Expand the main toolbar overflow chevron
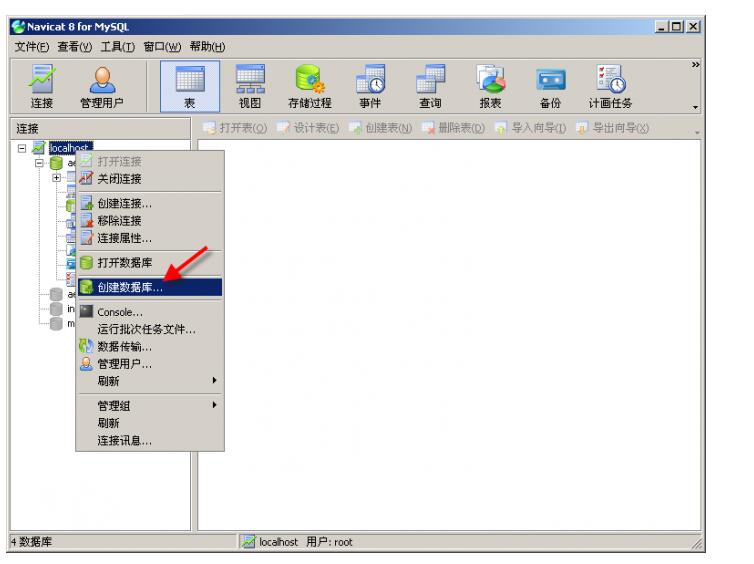This screenshot has width=754, height=564. (695, 64)
